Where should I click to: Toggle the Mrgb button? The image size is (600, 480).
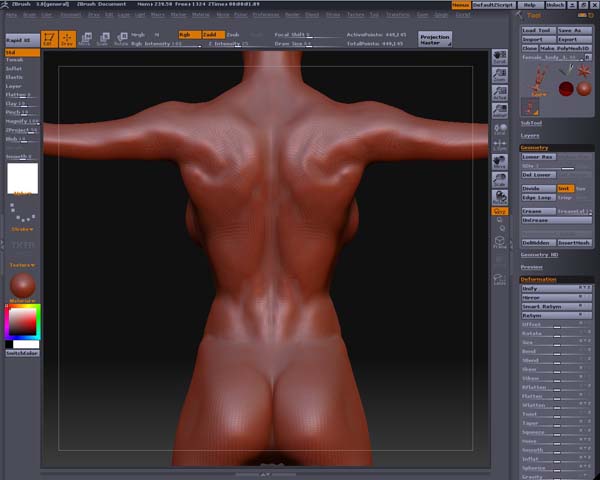pos(138,35)
